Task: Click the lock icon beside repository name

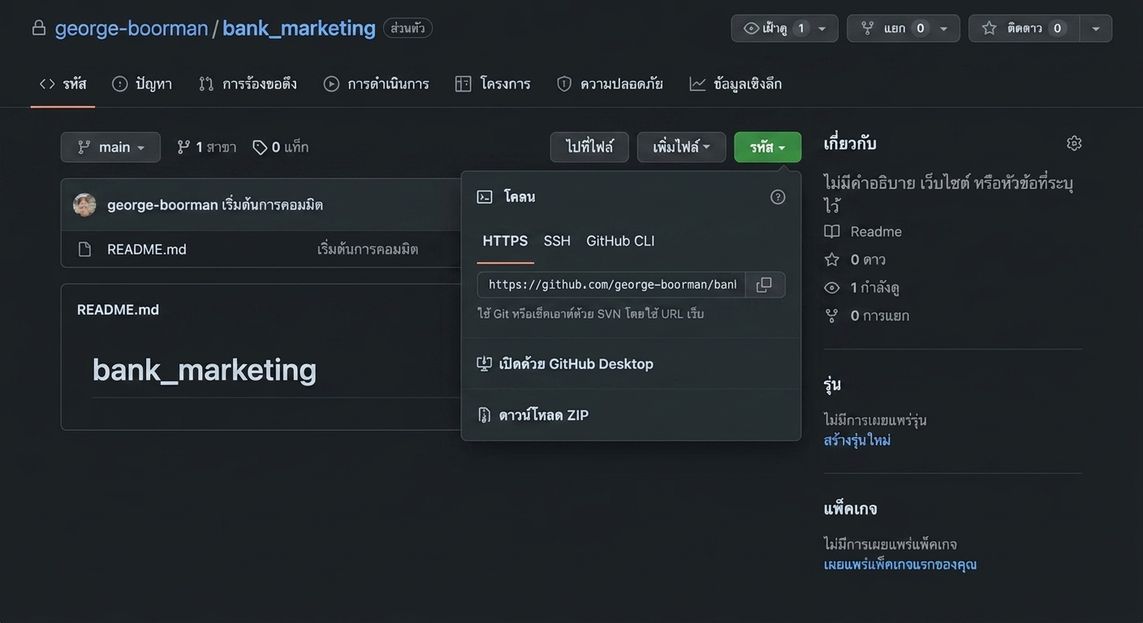Action: tap(39, 28)
